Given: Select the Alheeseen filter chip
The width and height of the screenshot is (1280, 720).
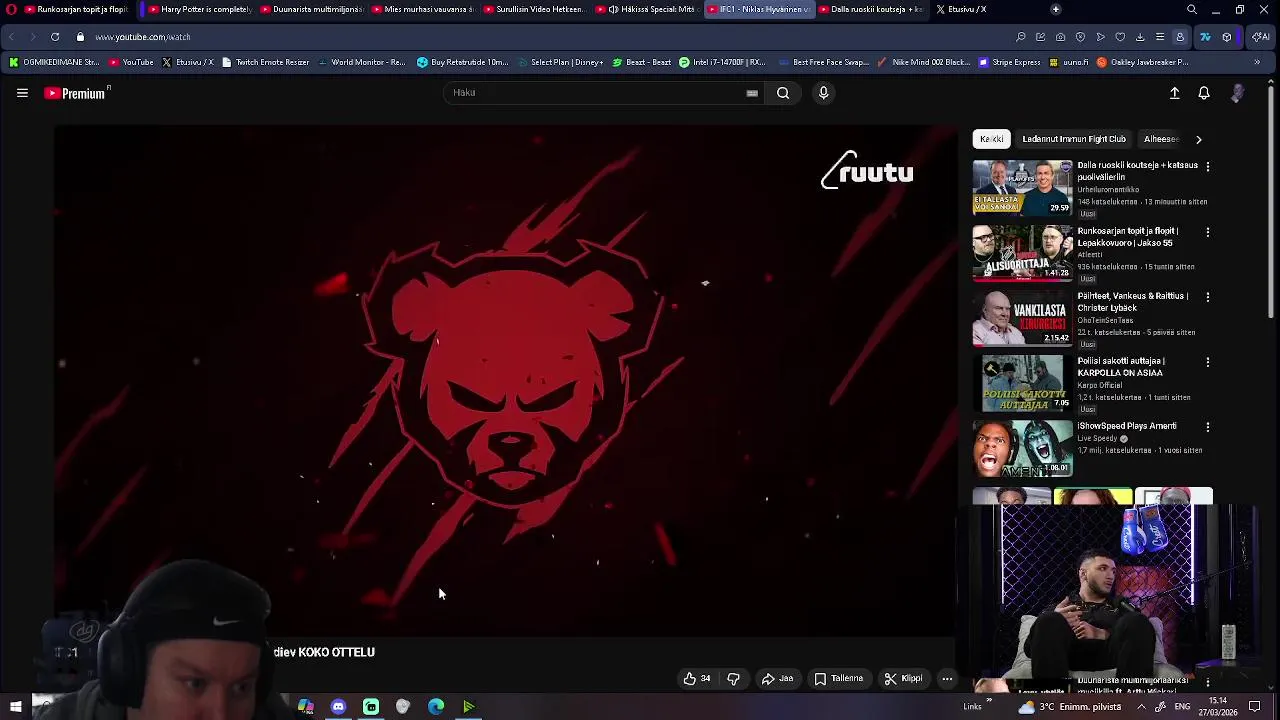Looking at the screenshot, I should tap(1161, 139).
